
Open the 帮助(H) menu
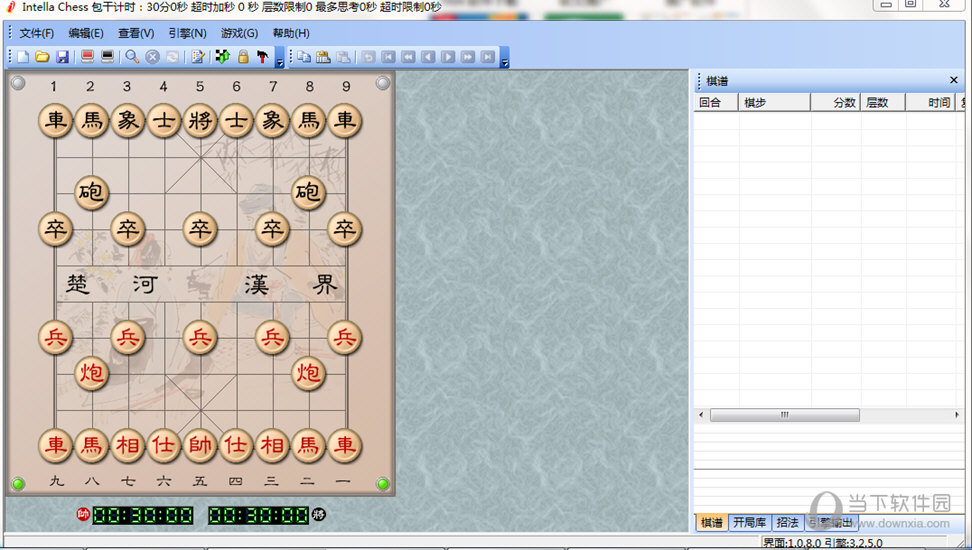point(291,33)
